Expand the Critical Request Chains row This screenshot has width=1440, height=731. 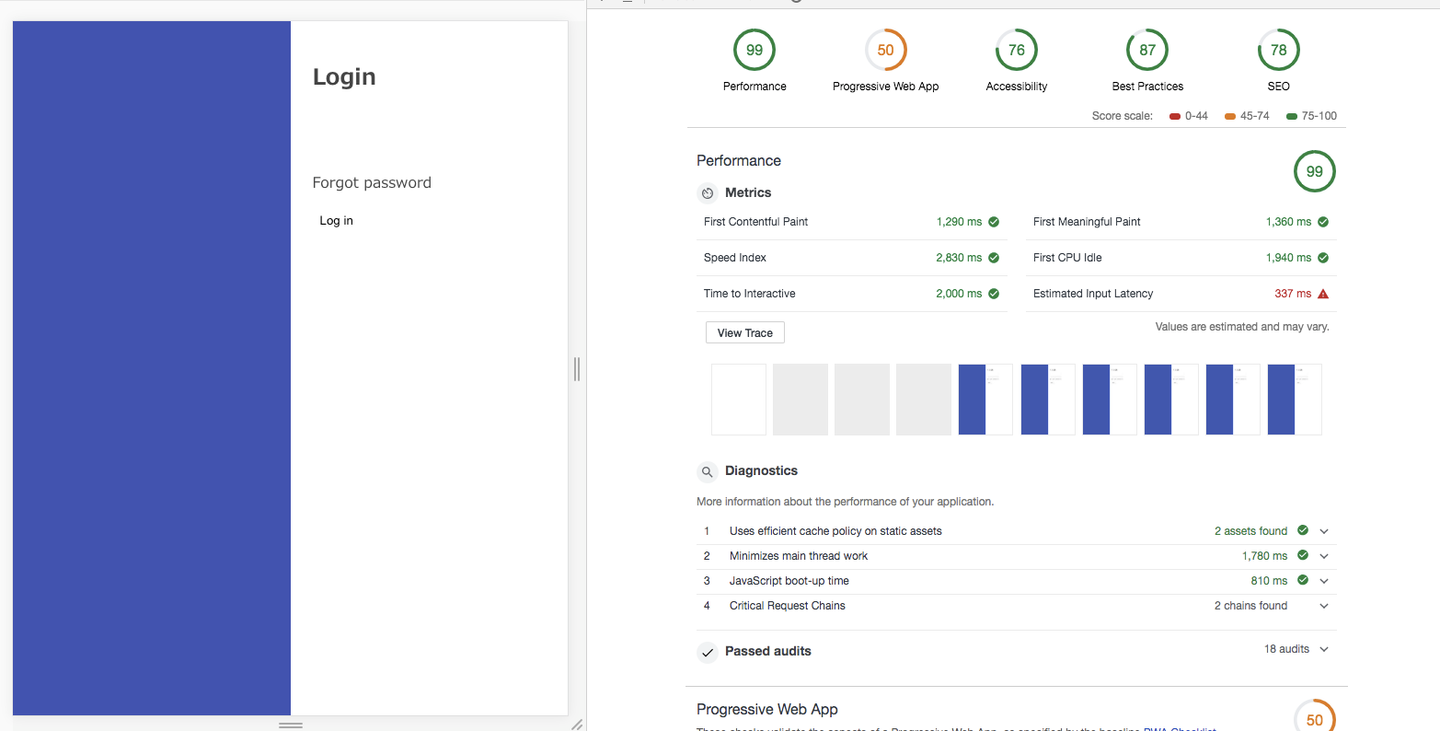pyautogui.click(x=1324, y=606)
